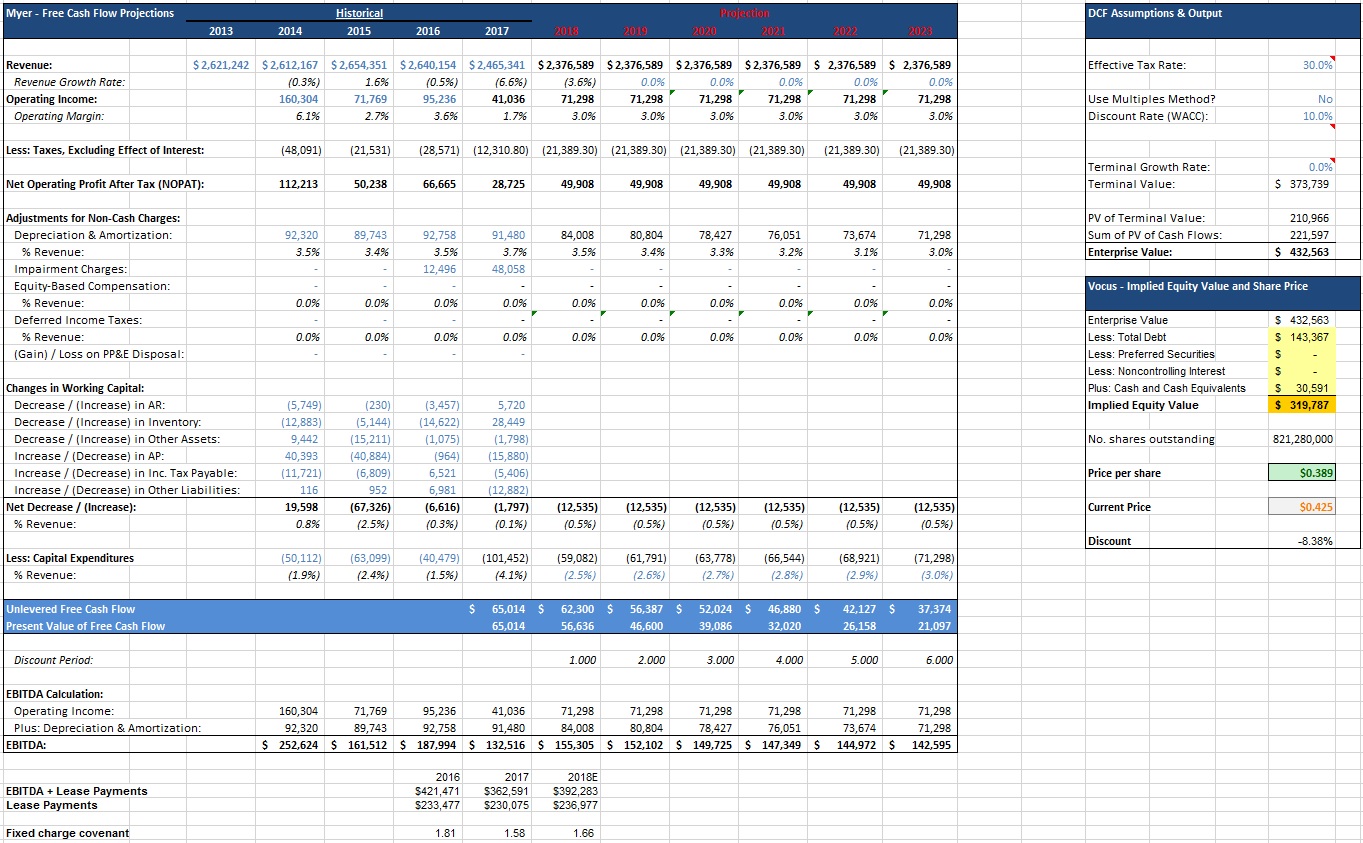Select the EBITDA cell $252,624
The width and height of the screenshot is (1363, 843).
(290, 745)
